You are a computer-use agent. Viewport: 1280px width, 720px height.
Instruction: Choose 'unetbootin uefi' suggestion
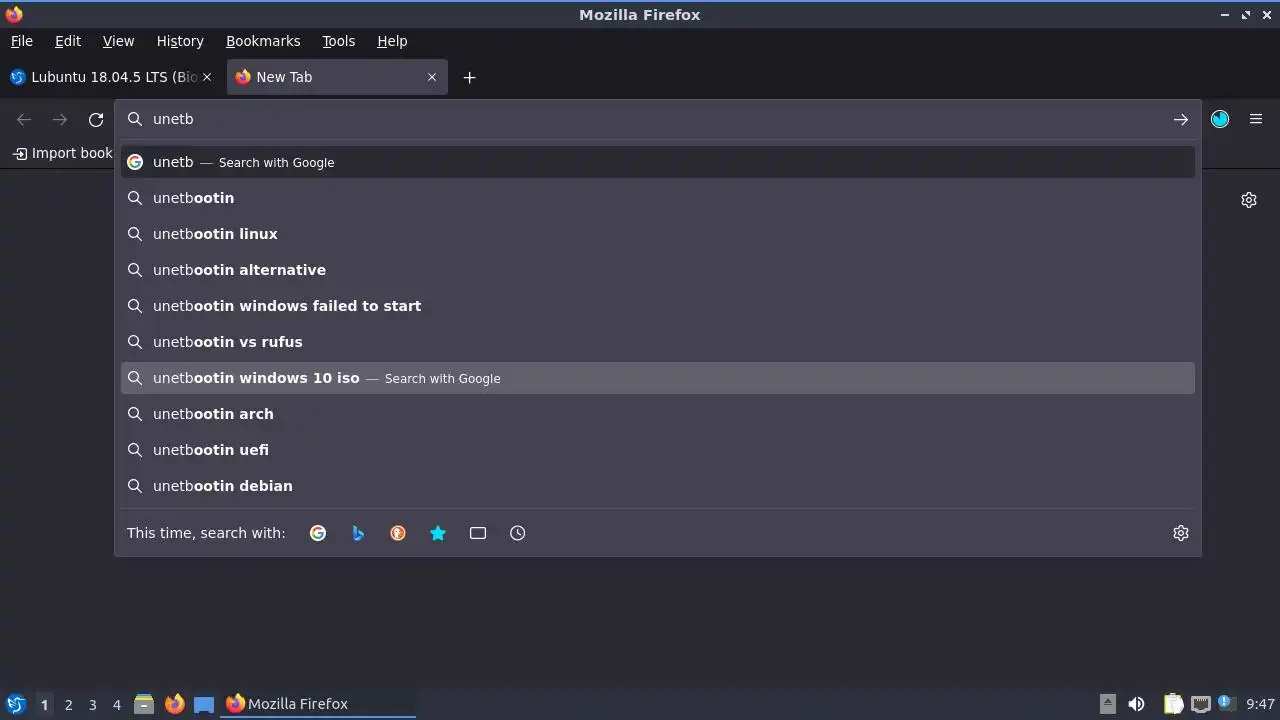[x=658, y=450]
